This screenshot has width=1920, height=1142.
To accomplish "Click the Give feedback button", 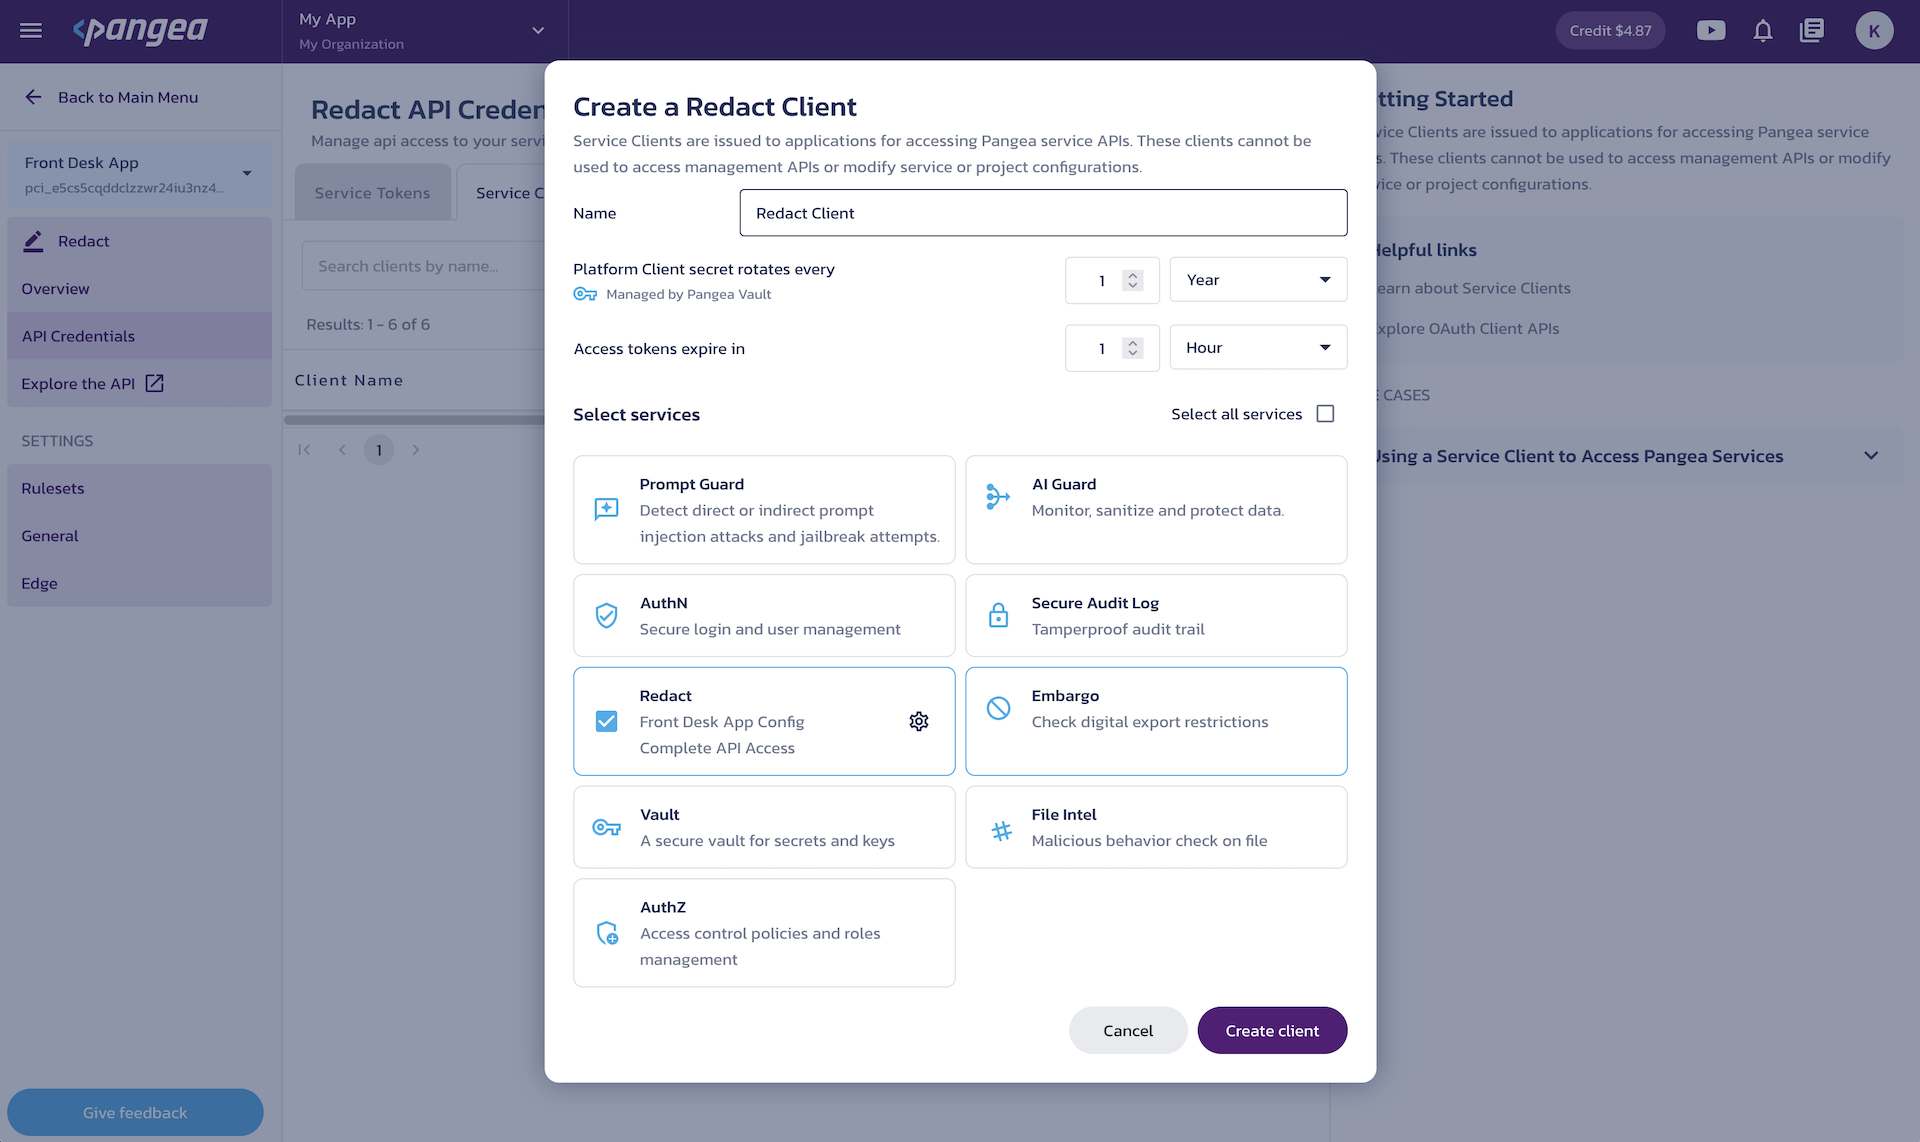I will (135, 1112).
